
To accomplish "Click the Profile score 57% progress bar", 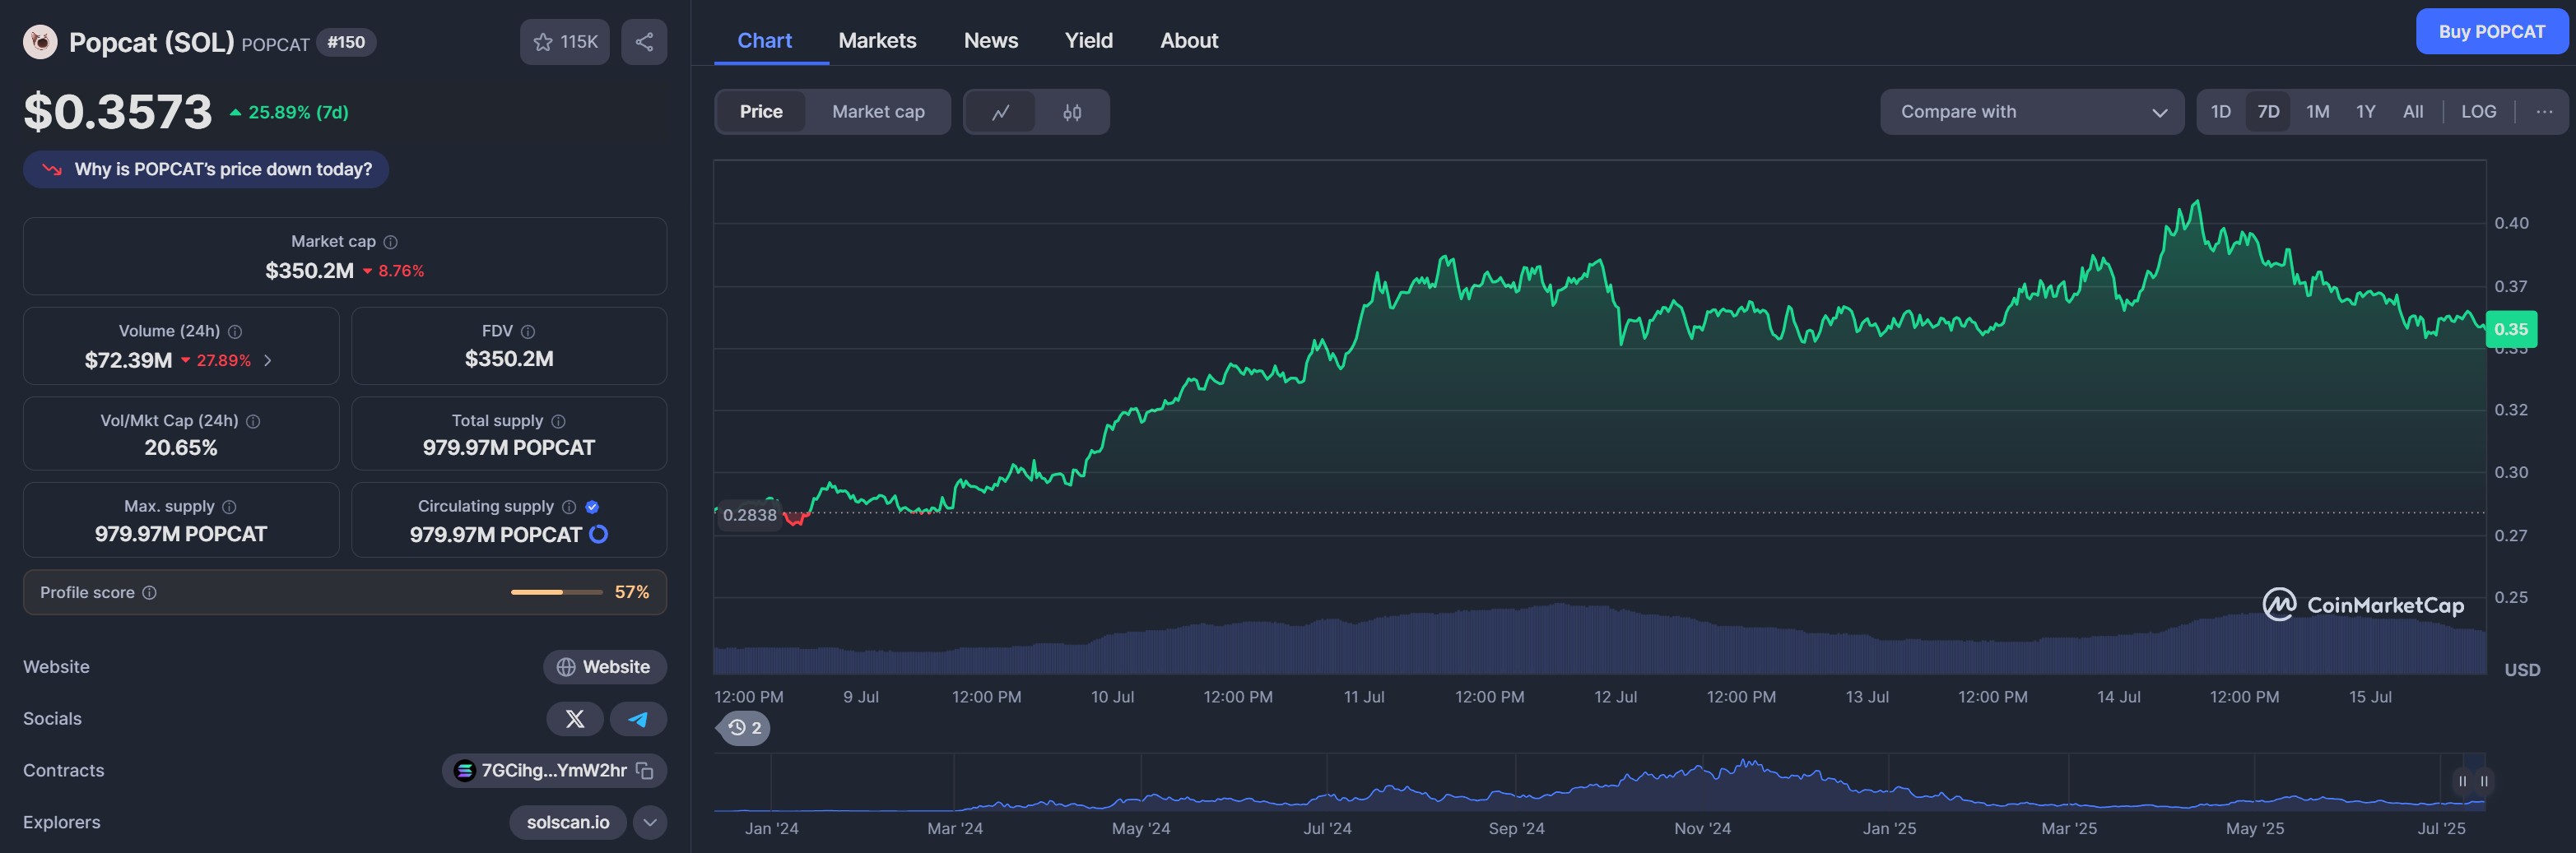I will [556, 593].
